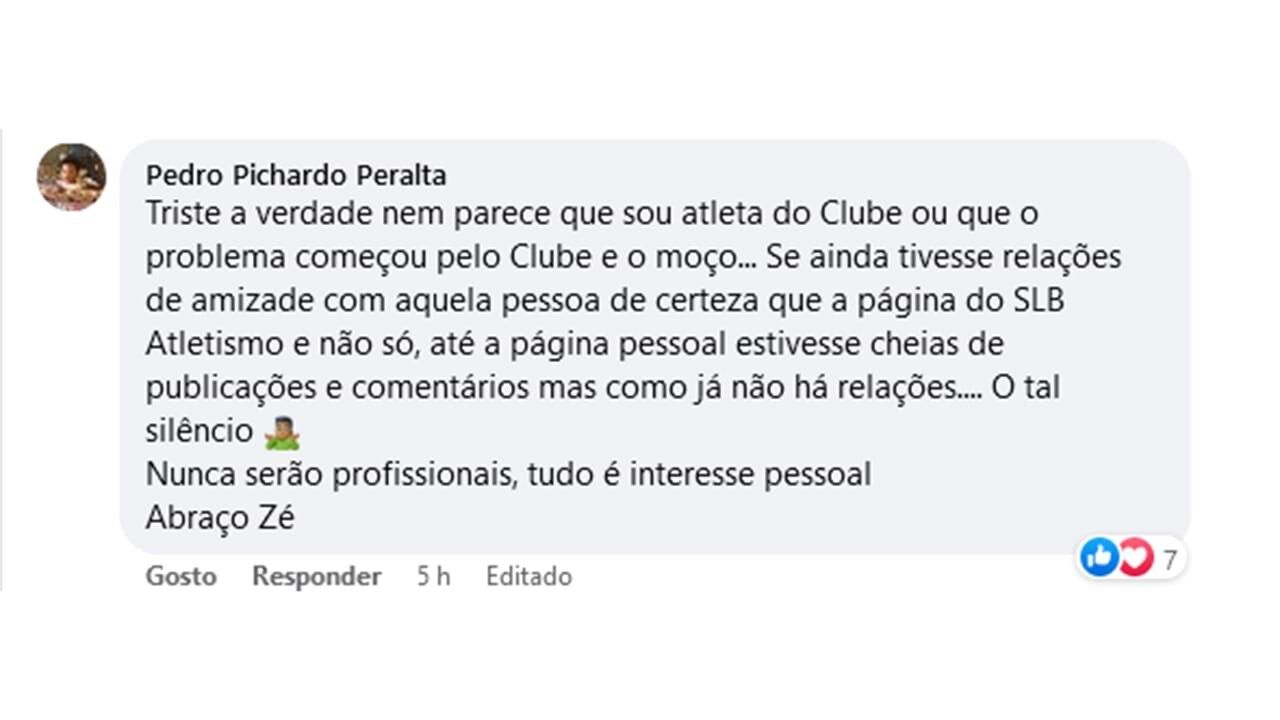Screen dimensions: 1280x720
Task: Click the blue thumbs-up reaction icon
Action: 1099,557
